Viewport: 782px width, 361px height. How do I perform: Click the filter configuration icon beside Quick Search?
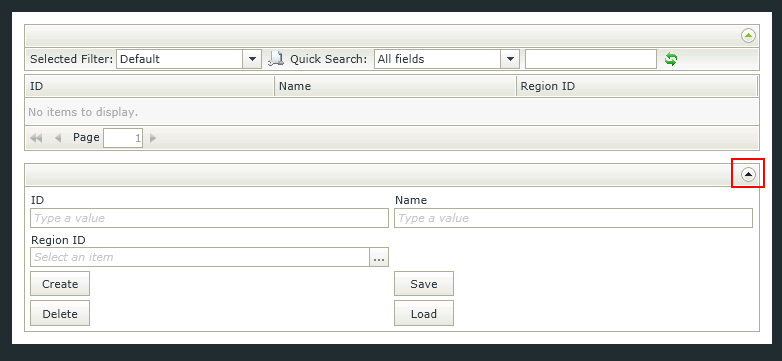point(275,59)
